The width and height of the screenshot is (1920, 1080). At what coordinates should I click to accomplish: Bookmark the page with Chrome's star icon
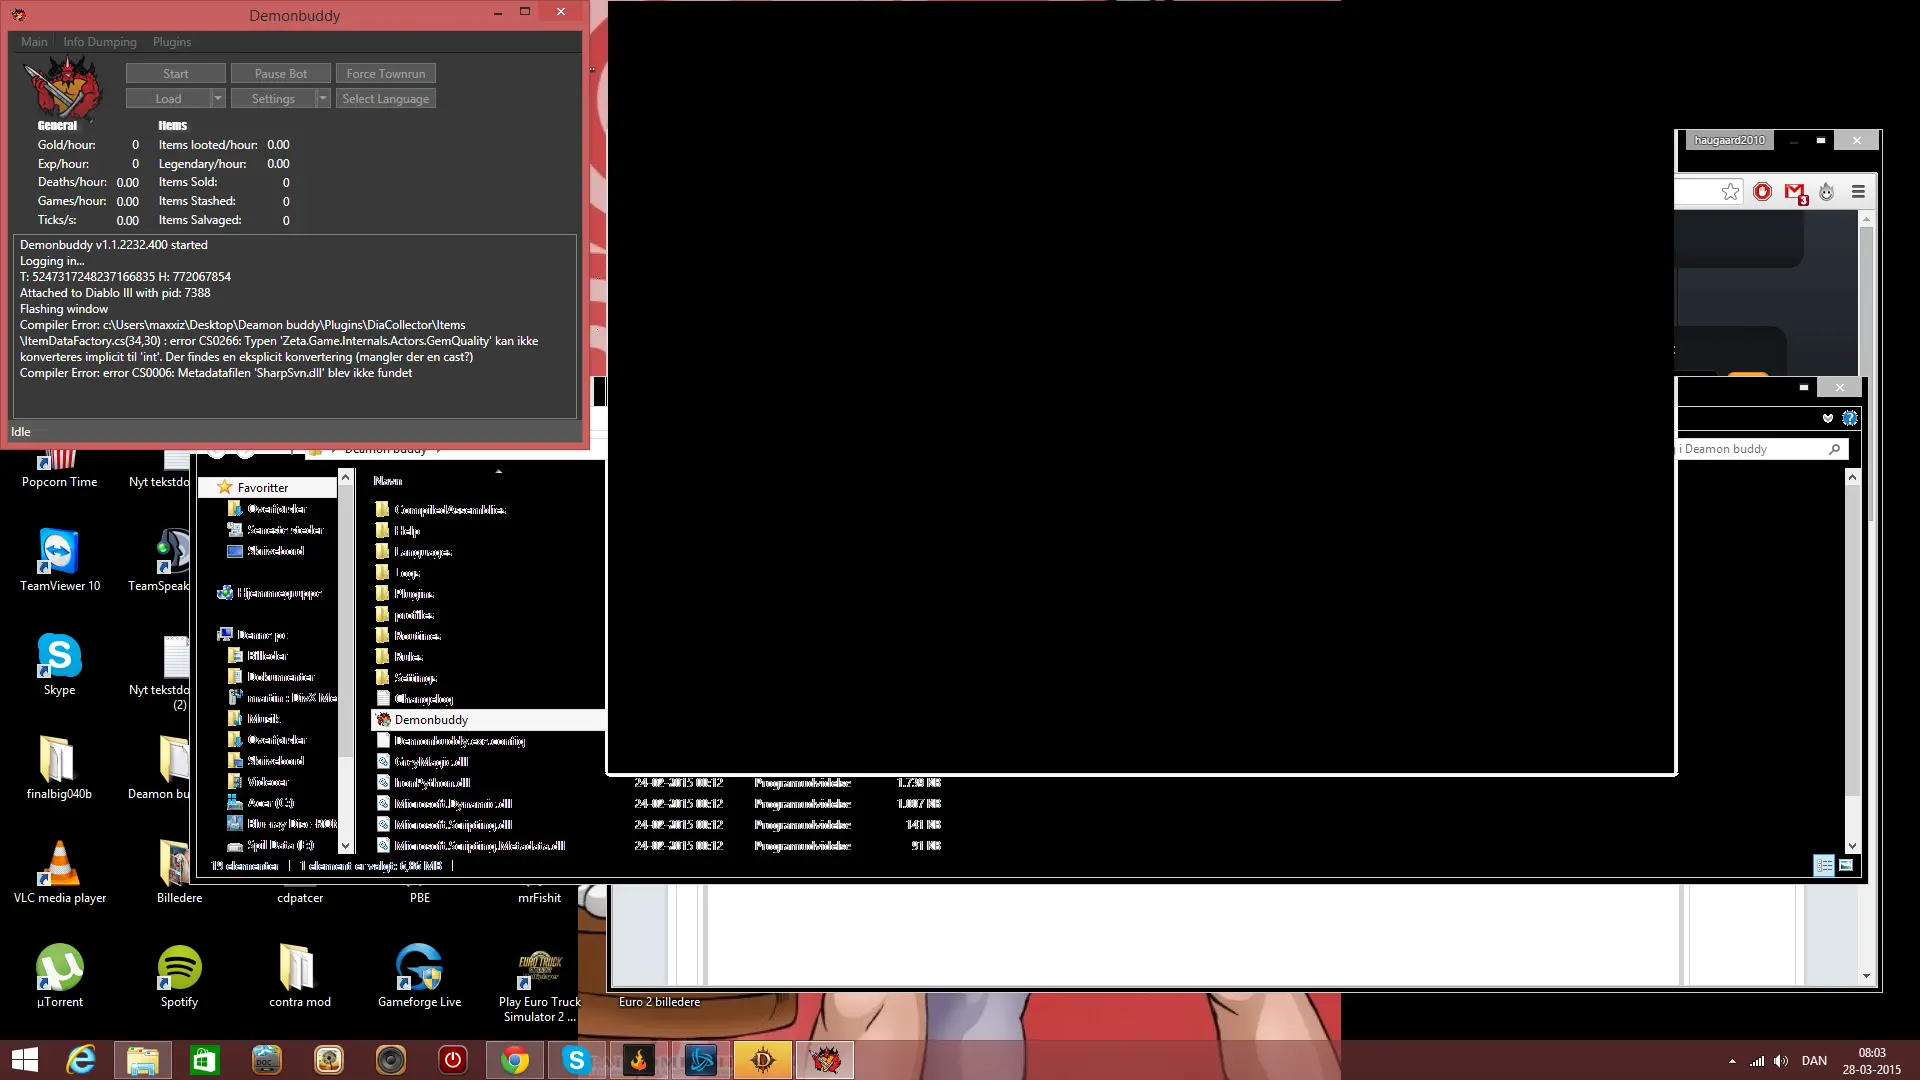point(1730,192)
